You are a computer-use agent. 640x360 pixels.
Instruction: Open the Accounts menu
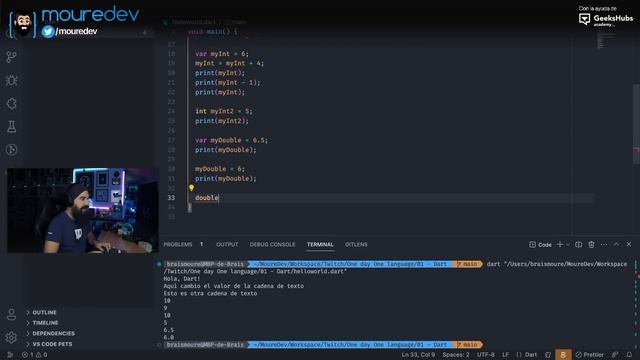click(11, 314)
